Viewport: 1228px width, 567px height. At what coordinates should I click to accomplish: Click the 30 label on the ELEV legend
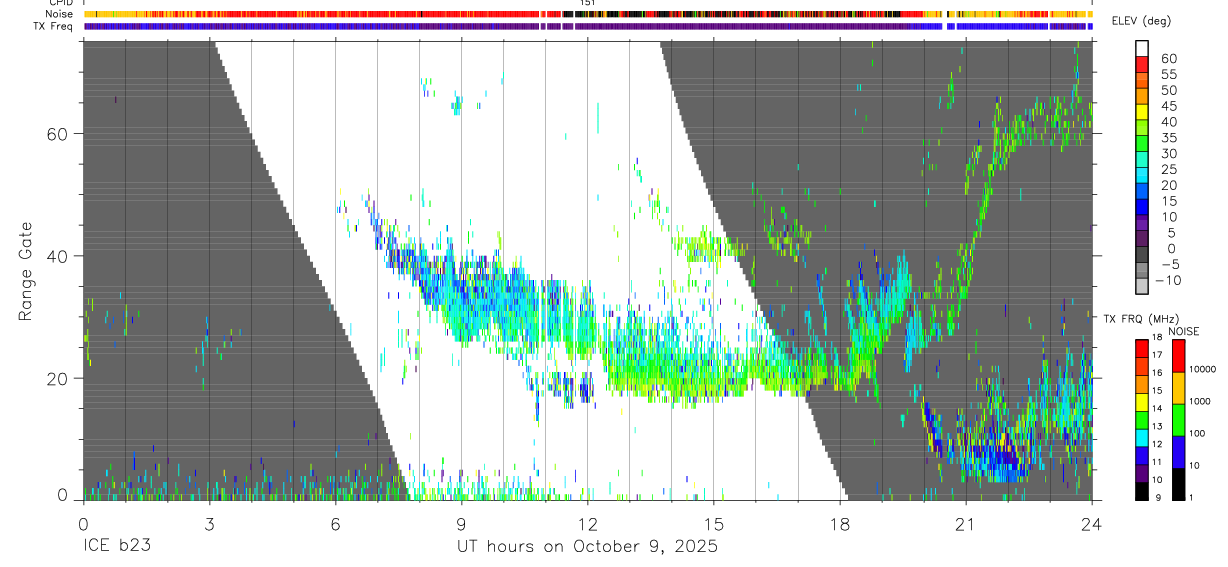pyautogui.click(x=1169, y=154)
